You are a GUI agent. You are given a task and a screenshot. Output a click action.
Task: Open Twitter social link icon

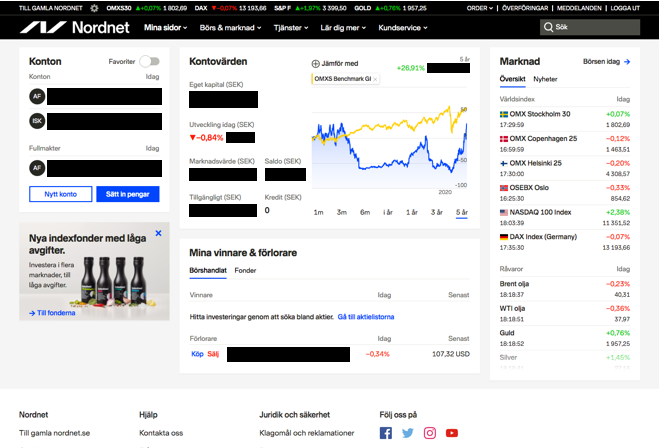click(x=408, y=433)
